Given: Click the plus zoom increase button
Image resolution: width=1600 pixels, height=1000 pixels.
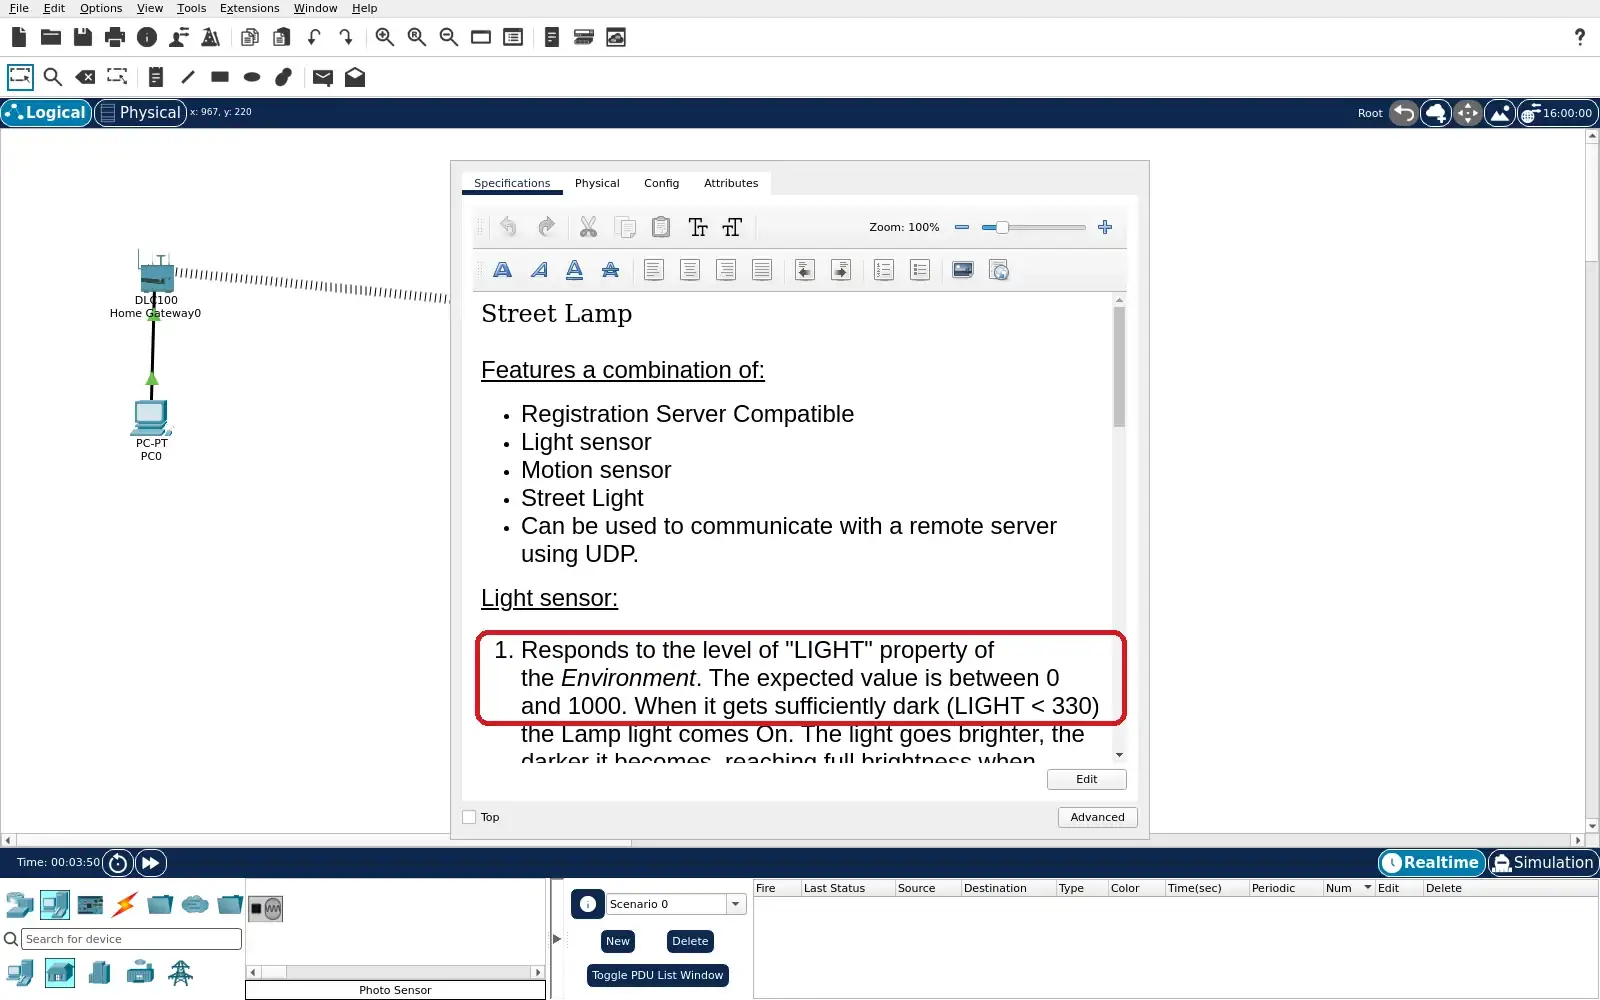Looking at the screenshot, I should 1105,227.
